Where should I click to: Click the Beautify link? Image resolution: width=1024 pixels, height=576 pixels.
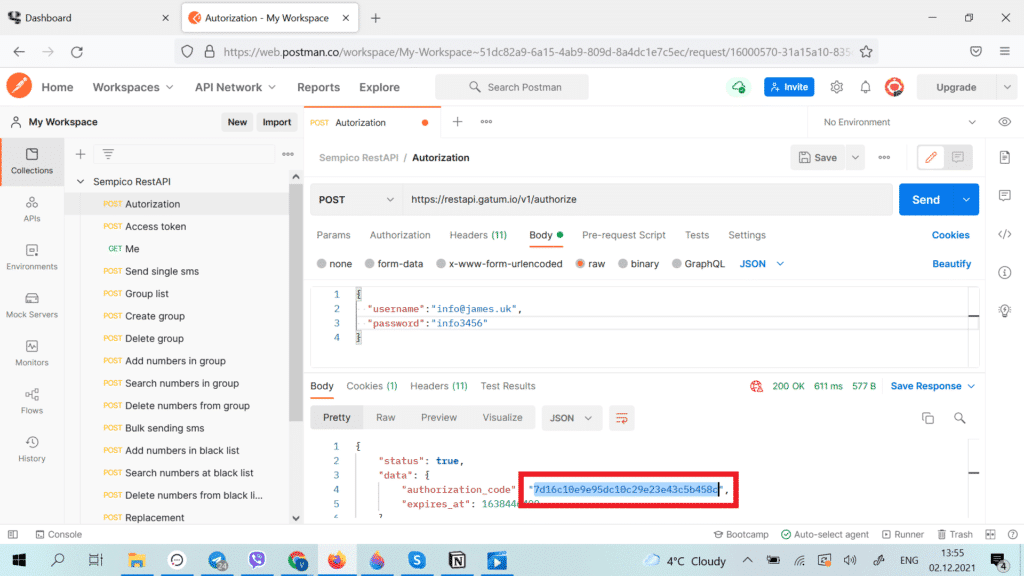click(x=952, y=264)
